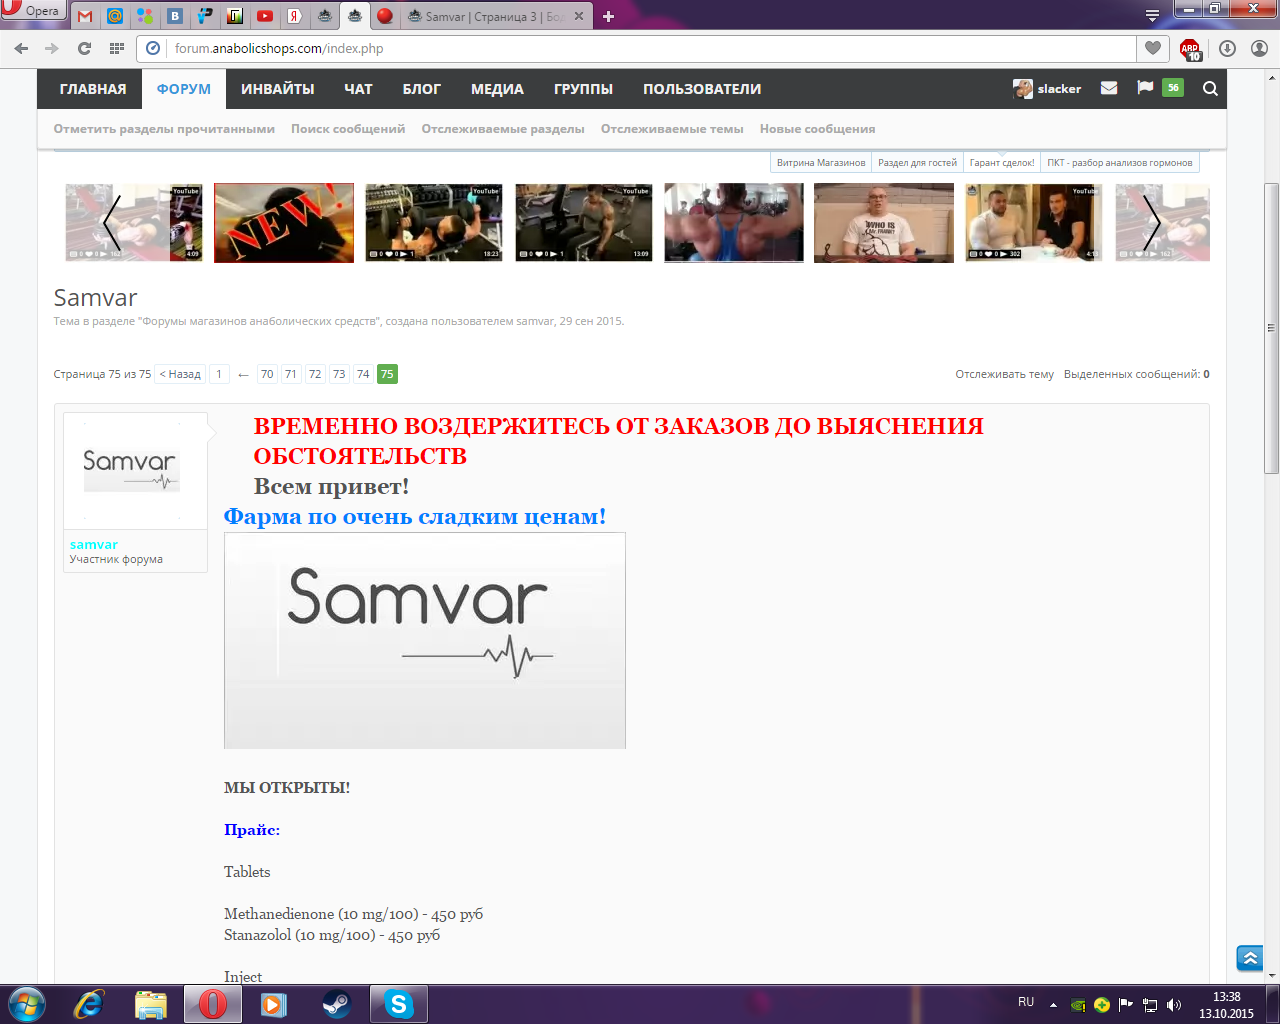Open the forum search magnifier
1280x1024 pixels.
coord(1210,88)
